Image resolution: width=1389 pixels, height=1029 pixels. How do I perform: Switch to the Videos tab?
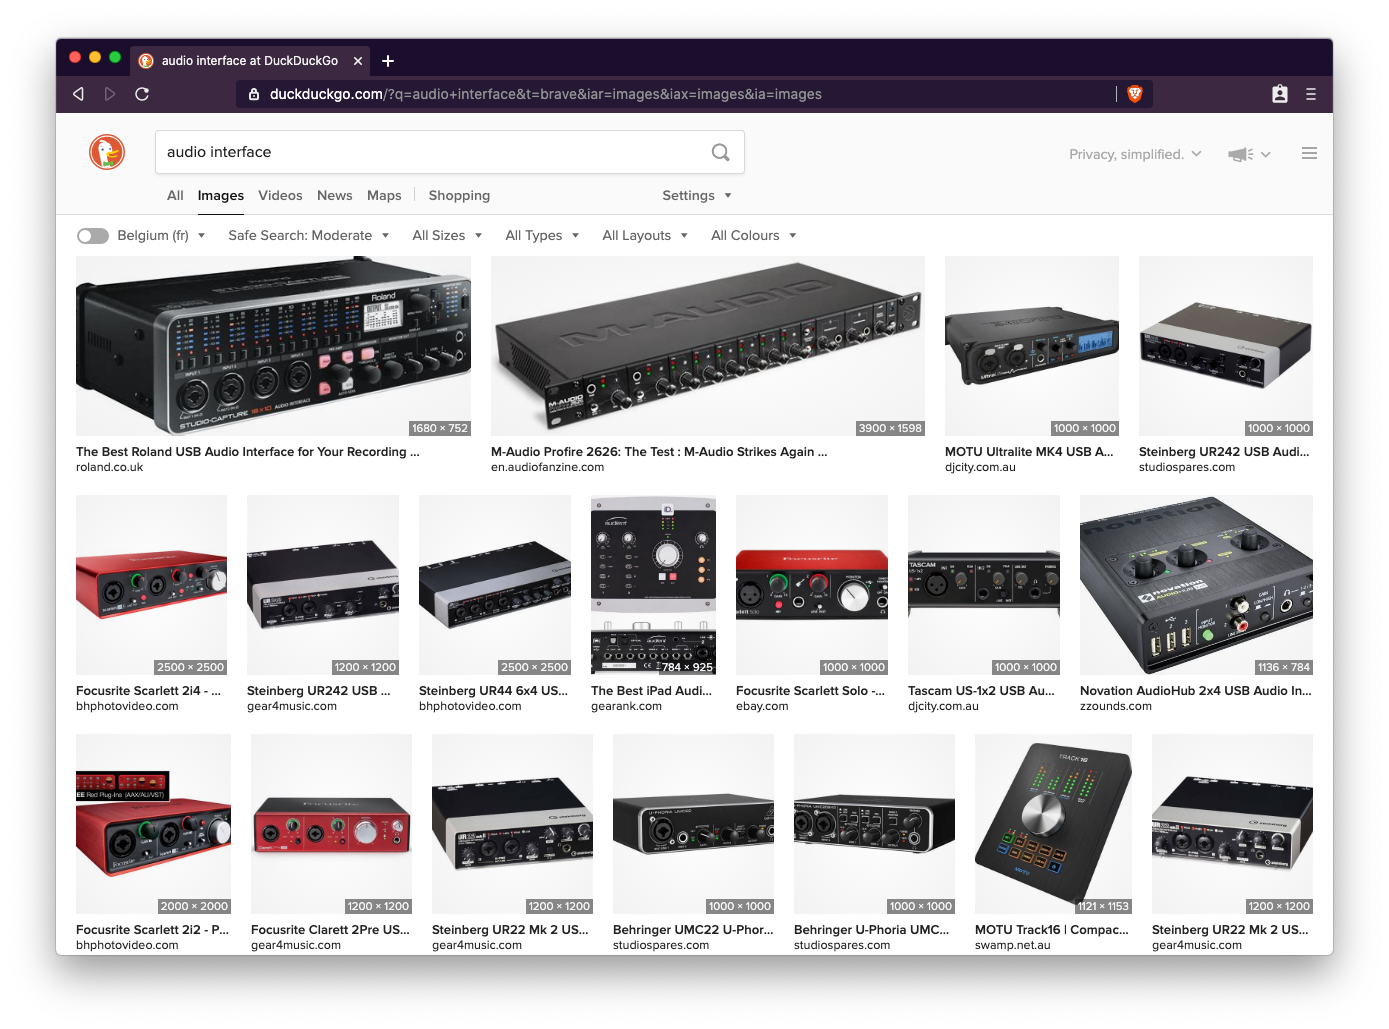[x=280, y=196]
